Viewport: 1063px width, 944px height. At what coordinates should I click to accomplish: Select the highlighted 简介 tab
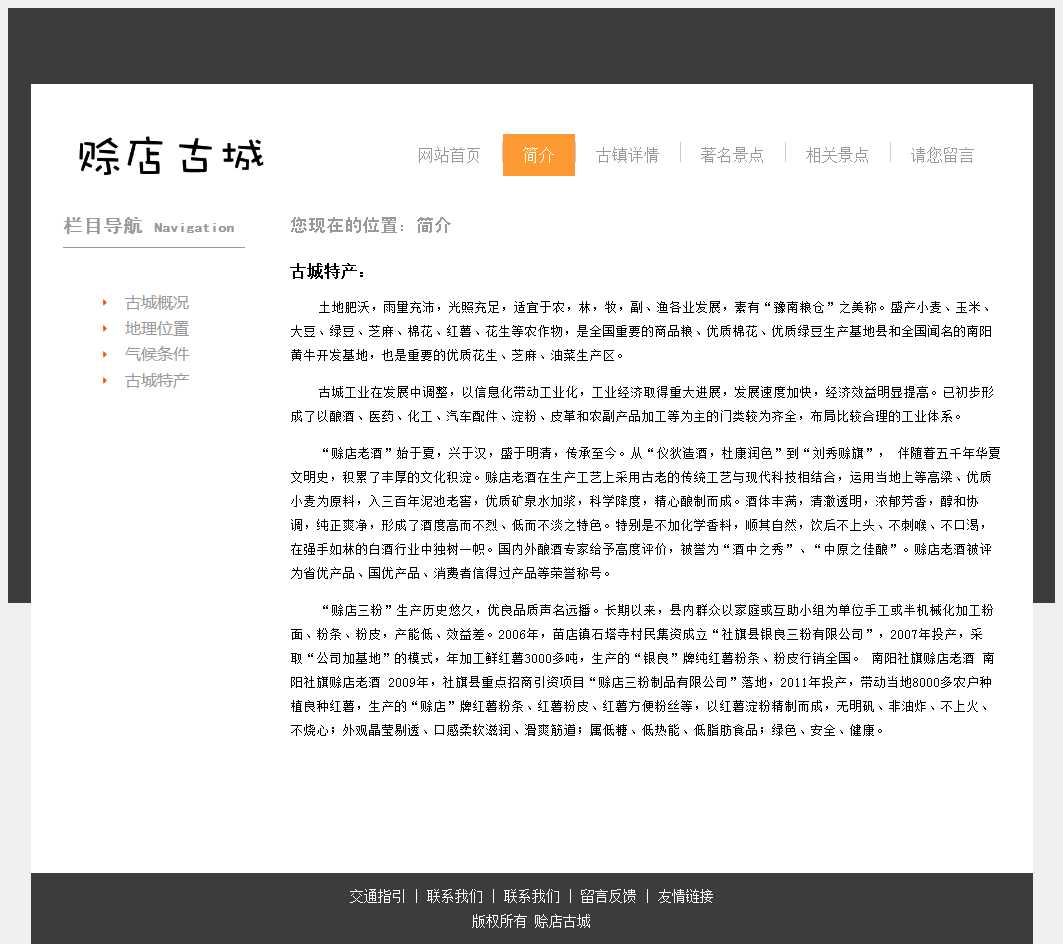tap(538, 155)
